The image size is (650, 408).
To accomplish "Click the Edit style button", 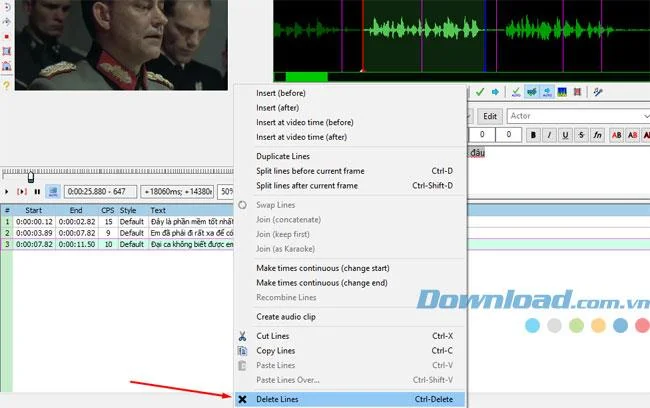I will [x=490, y=116].
